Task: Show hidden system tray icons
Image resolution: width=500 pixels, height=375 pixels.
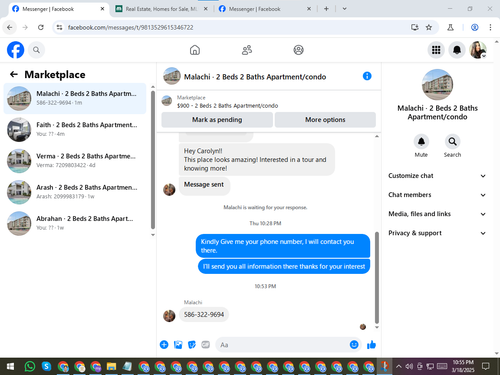Action: click(x=398, y=367)
